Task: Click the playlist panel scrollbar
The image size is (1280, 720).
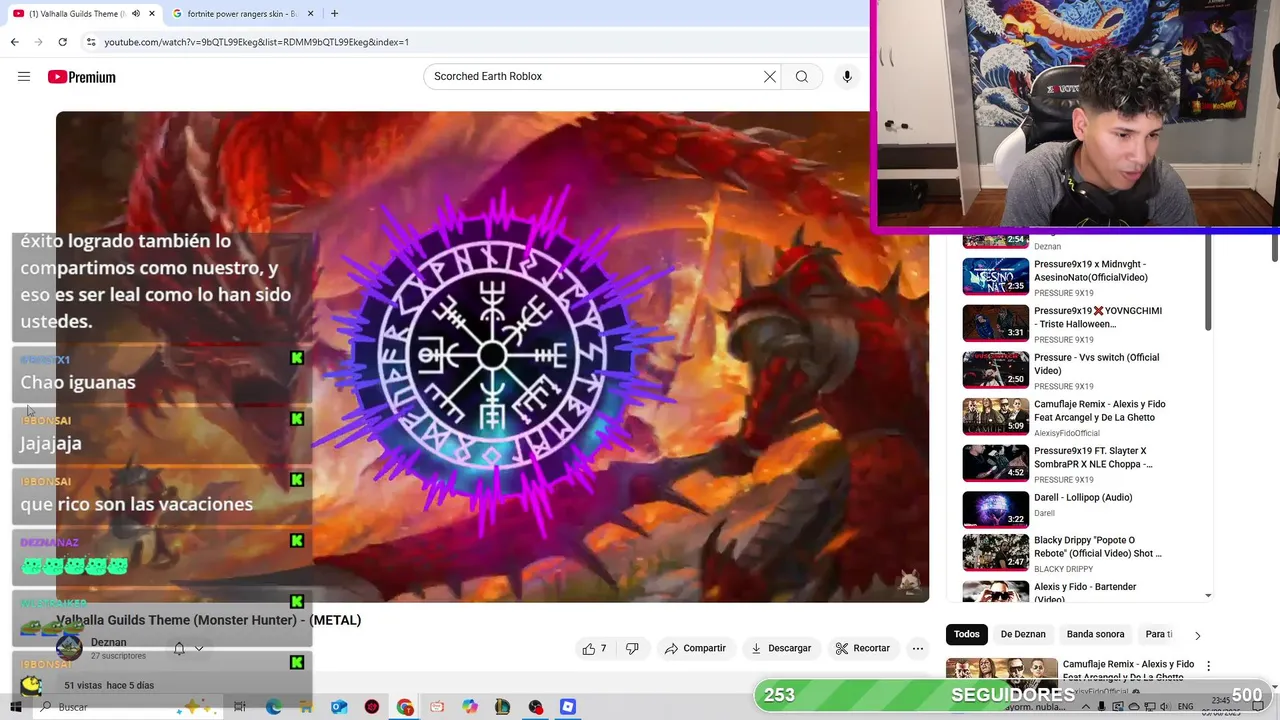Action: 1208,280
